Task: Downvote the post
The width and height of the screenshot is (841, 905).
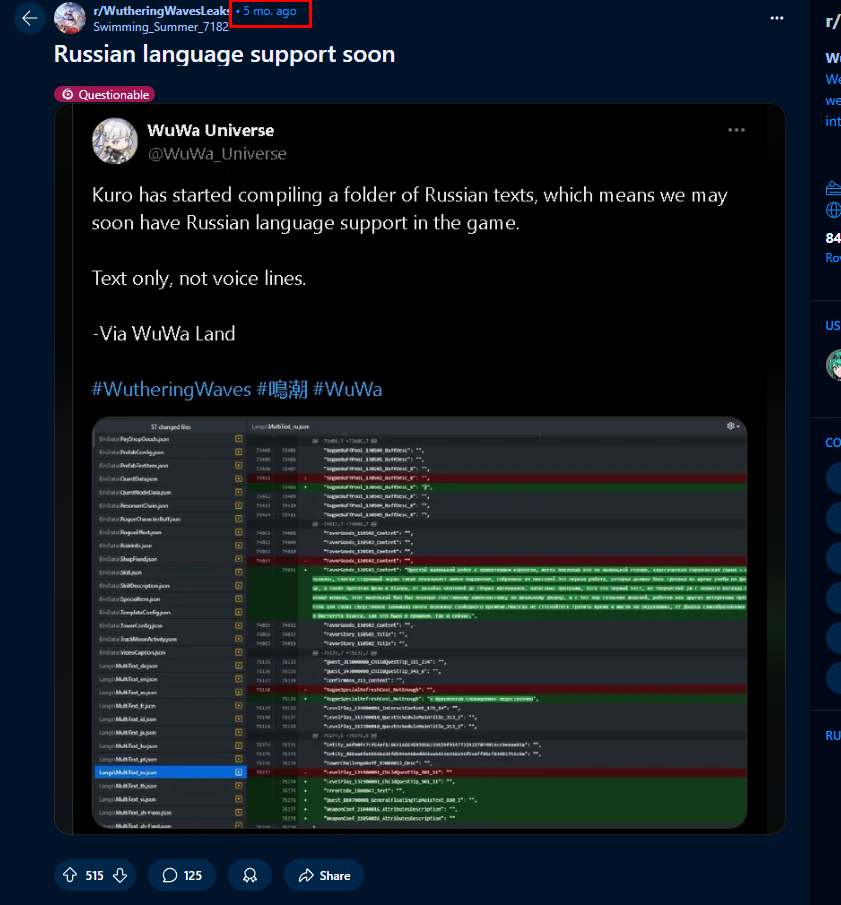Action: pyautogui.click(x=120, y=876)
